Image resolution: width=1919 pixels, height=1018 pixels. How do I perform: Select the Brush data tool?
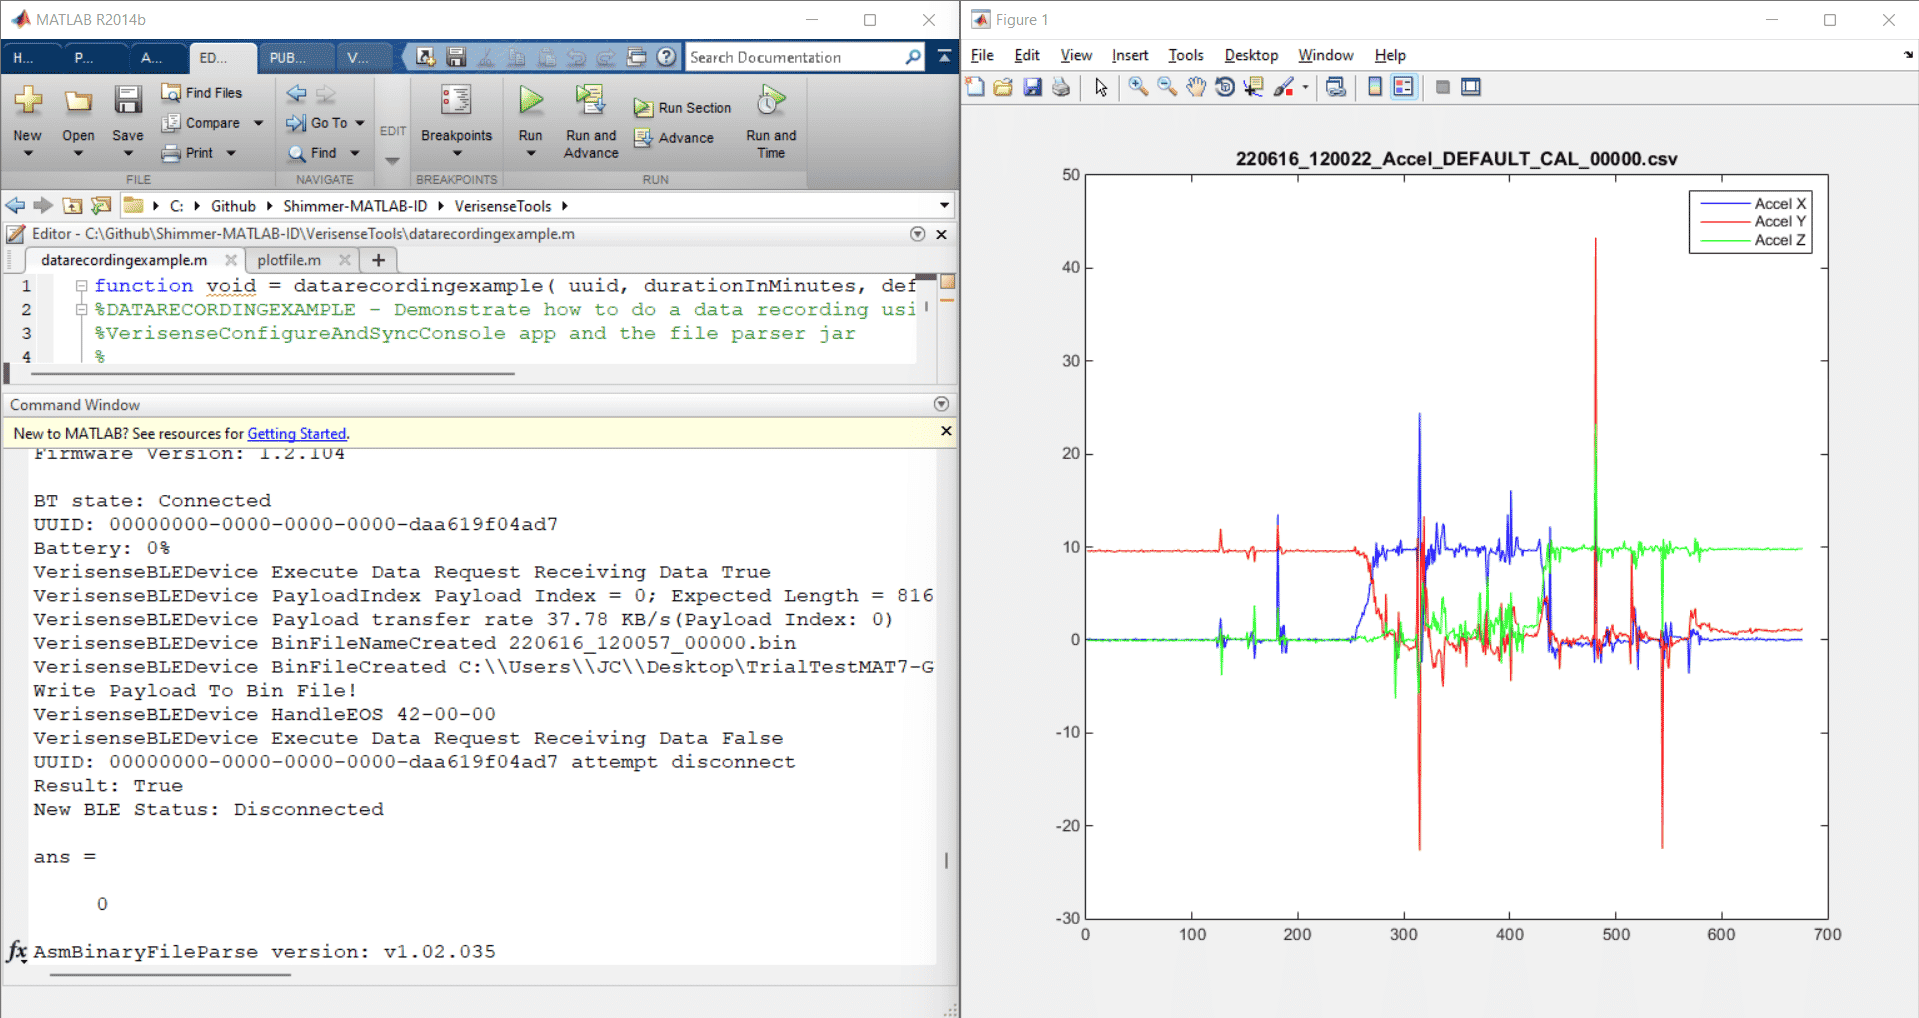(x=1284, y=87)
